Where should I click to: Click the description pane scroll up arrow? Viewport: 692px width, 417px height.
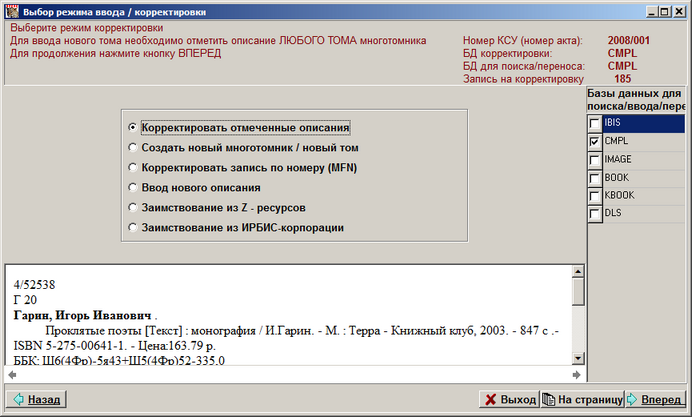coord(578,271)
